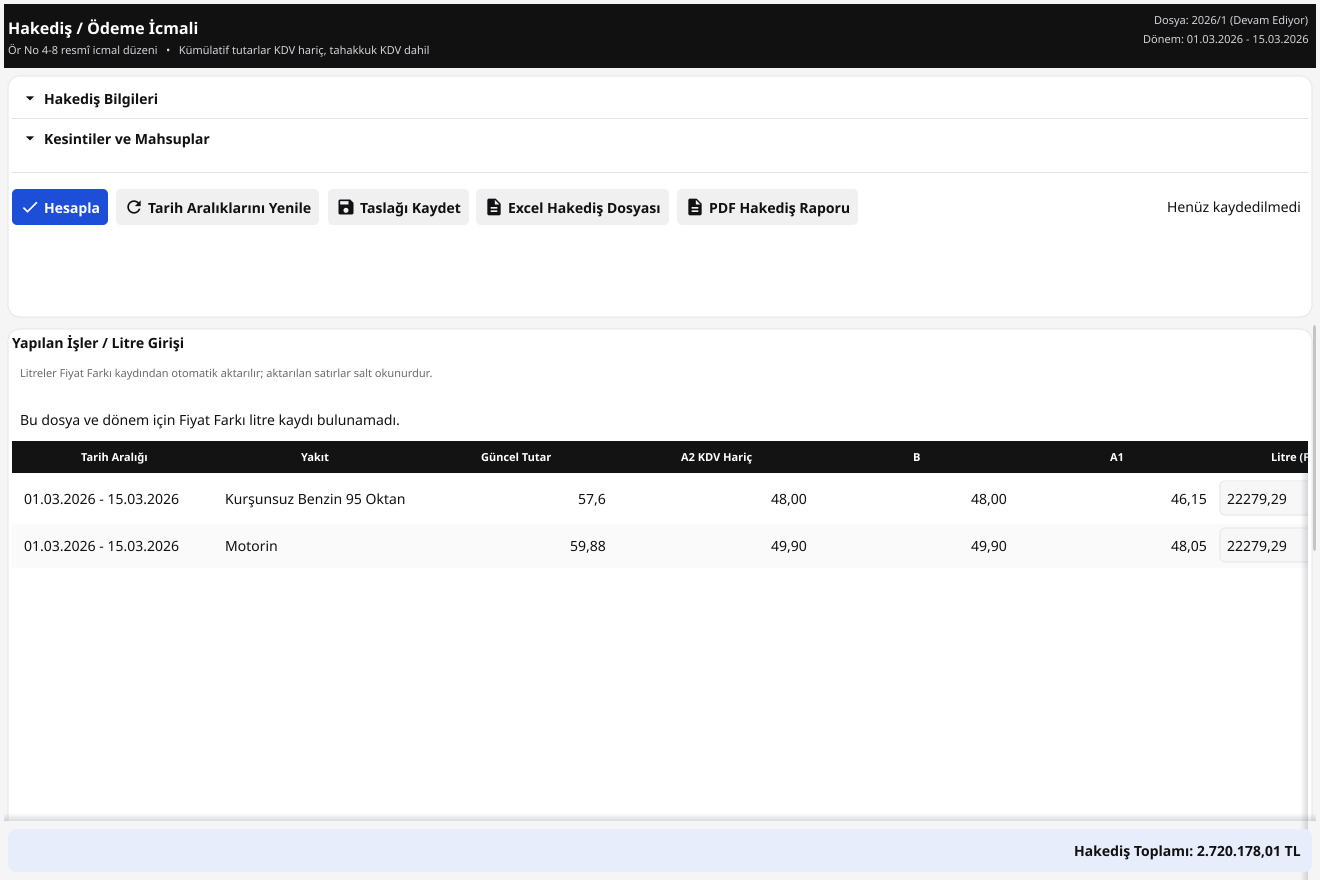Click the date range in the Kurşunsuz Benzin row

(x=101, y=498)
